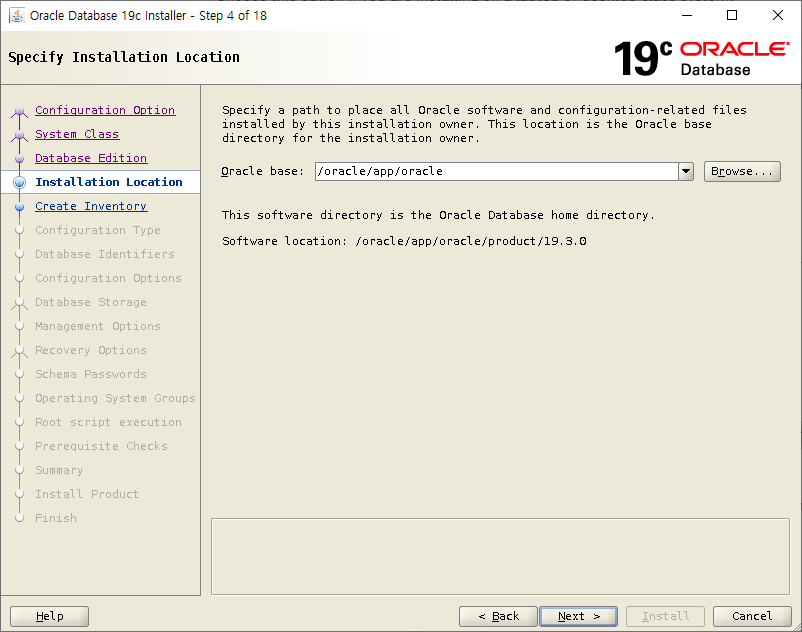Go to the Configuration Option step
This screenshot has height=632, width=802.
105,110
